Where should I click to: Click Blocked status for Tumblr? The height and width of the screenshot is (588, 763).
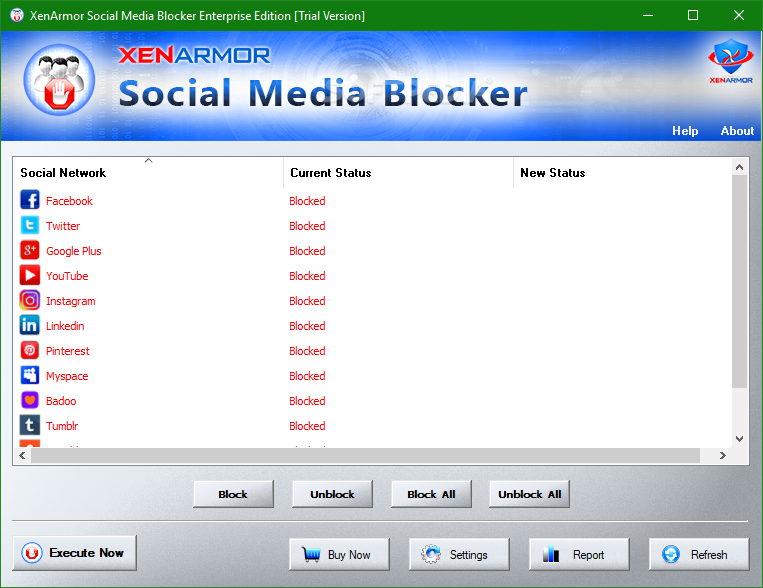[x=308, y=426]
